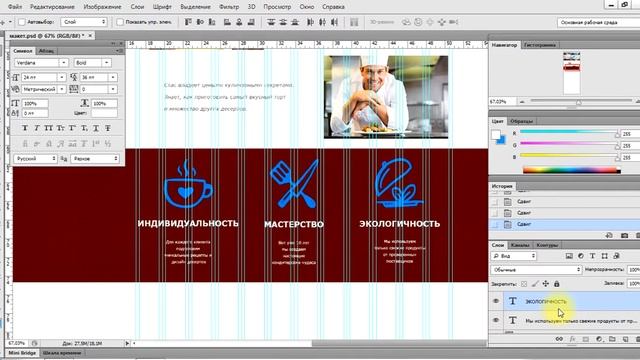Set history brush source on highlighted Сдвиг state
Viewport: 640px width, 360px height.
tap(495, 224)
